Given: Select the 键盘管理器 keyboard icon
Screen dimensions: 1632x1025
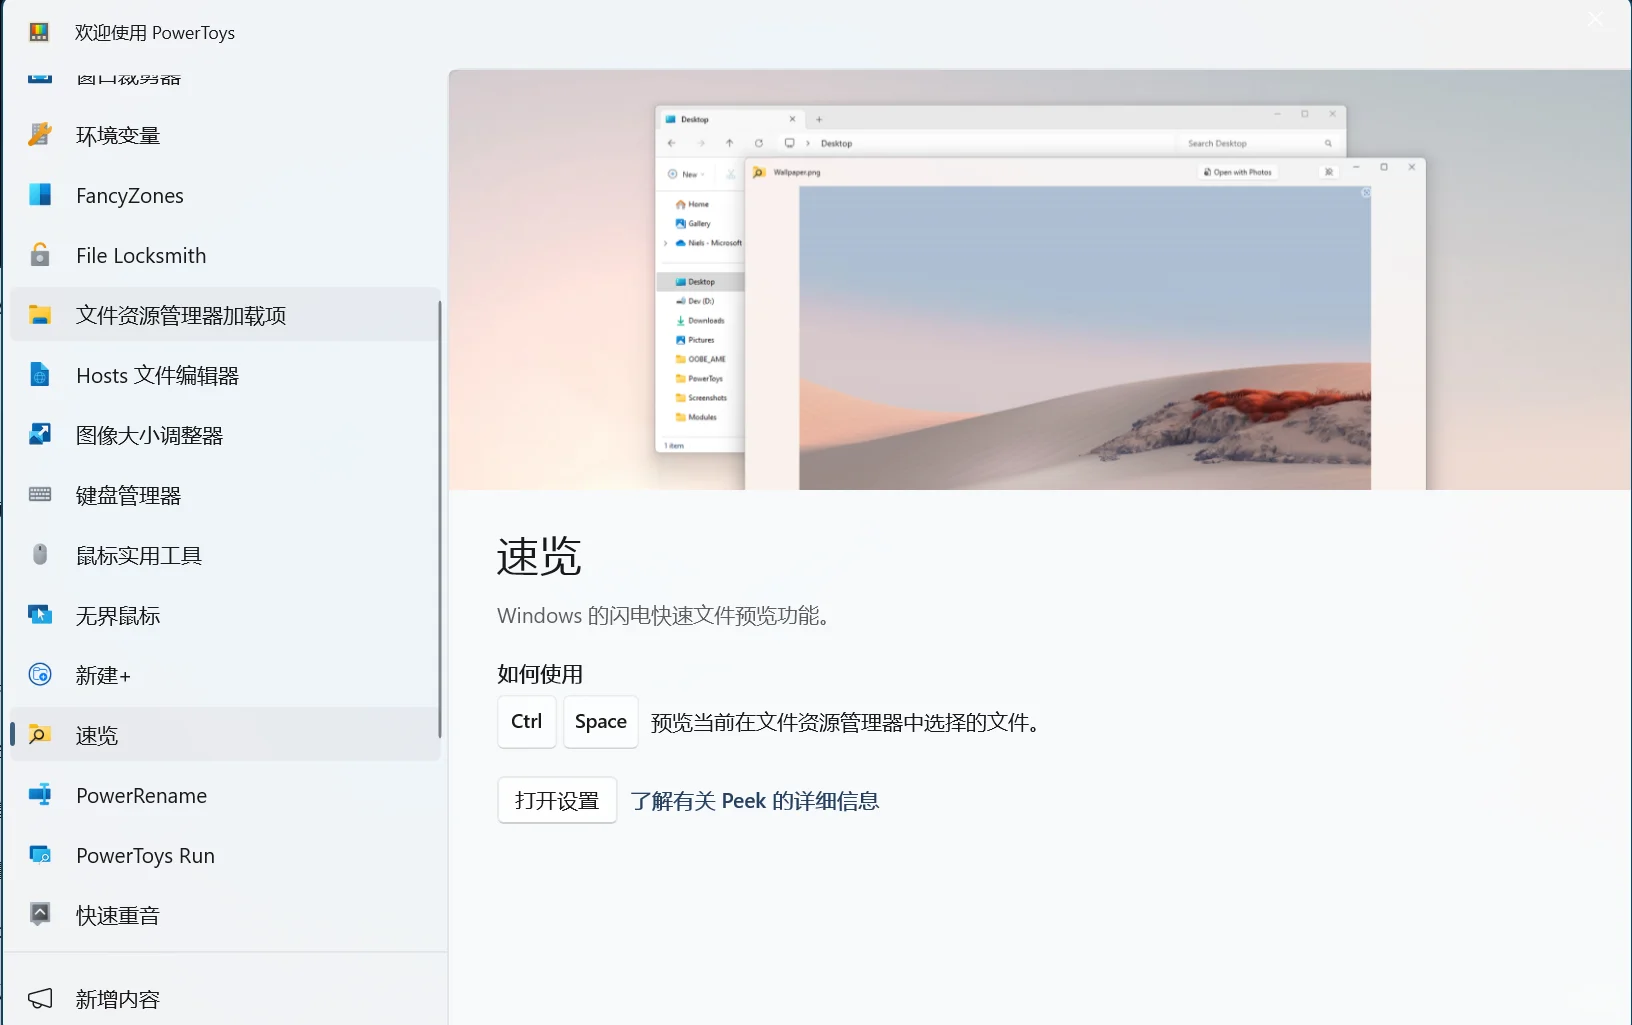Looking at the screenshot, I should click(40, 495).
